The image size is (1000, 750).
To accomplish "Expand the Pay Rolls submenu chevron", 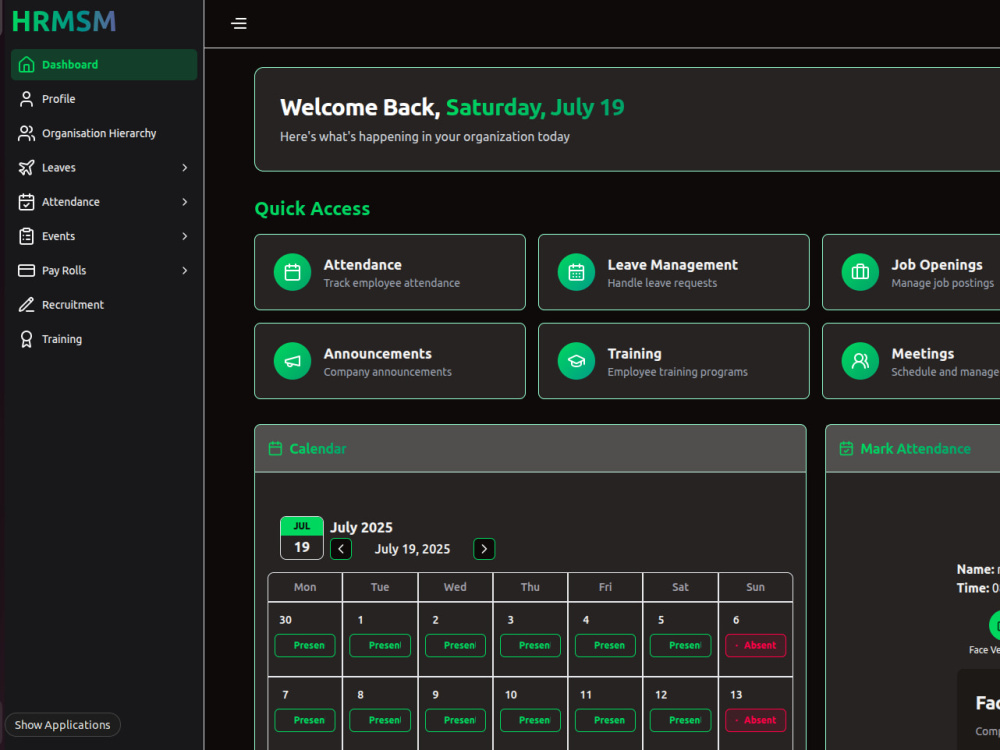I will click(x=184, y=270).
